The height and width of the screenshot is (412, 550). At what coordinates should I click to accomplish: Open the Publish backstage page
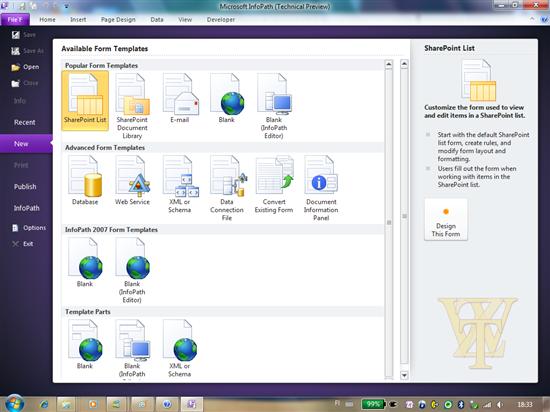pyautogui.click(x=25, y=187)
